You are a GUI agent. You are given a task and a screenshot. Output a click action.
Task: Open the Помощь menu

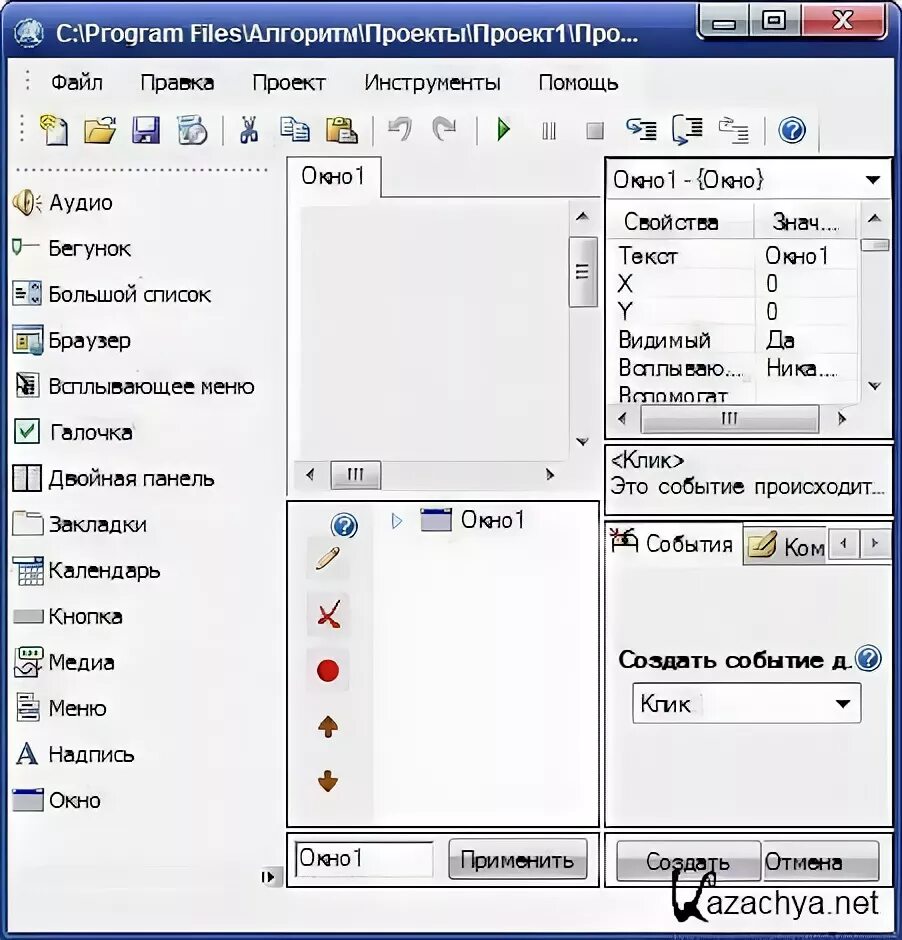pos(578,82)
